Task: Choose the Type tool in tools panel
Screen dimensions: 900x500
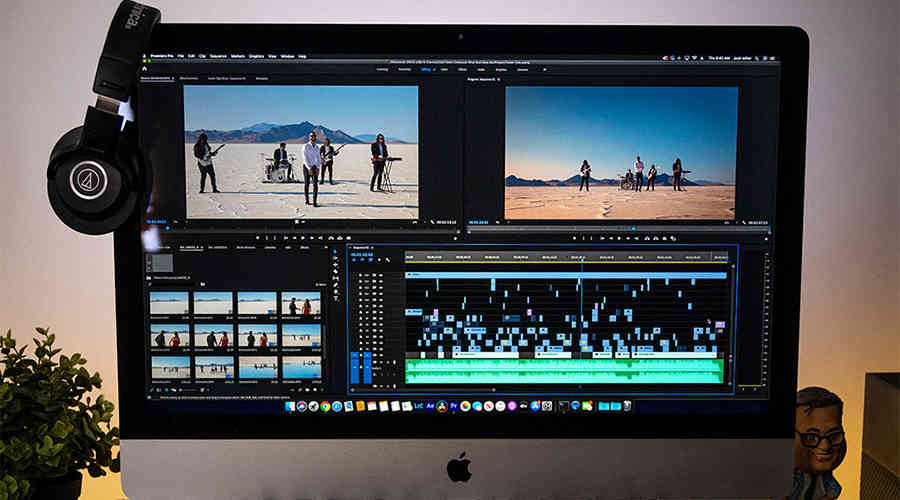Action: pos(335,300)
